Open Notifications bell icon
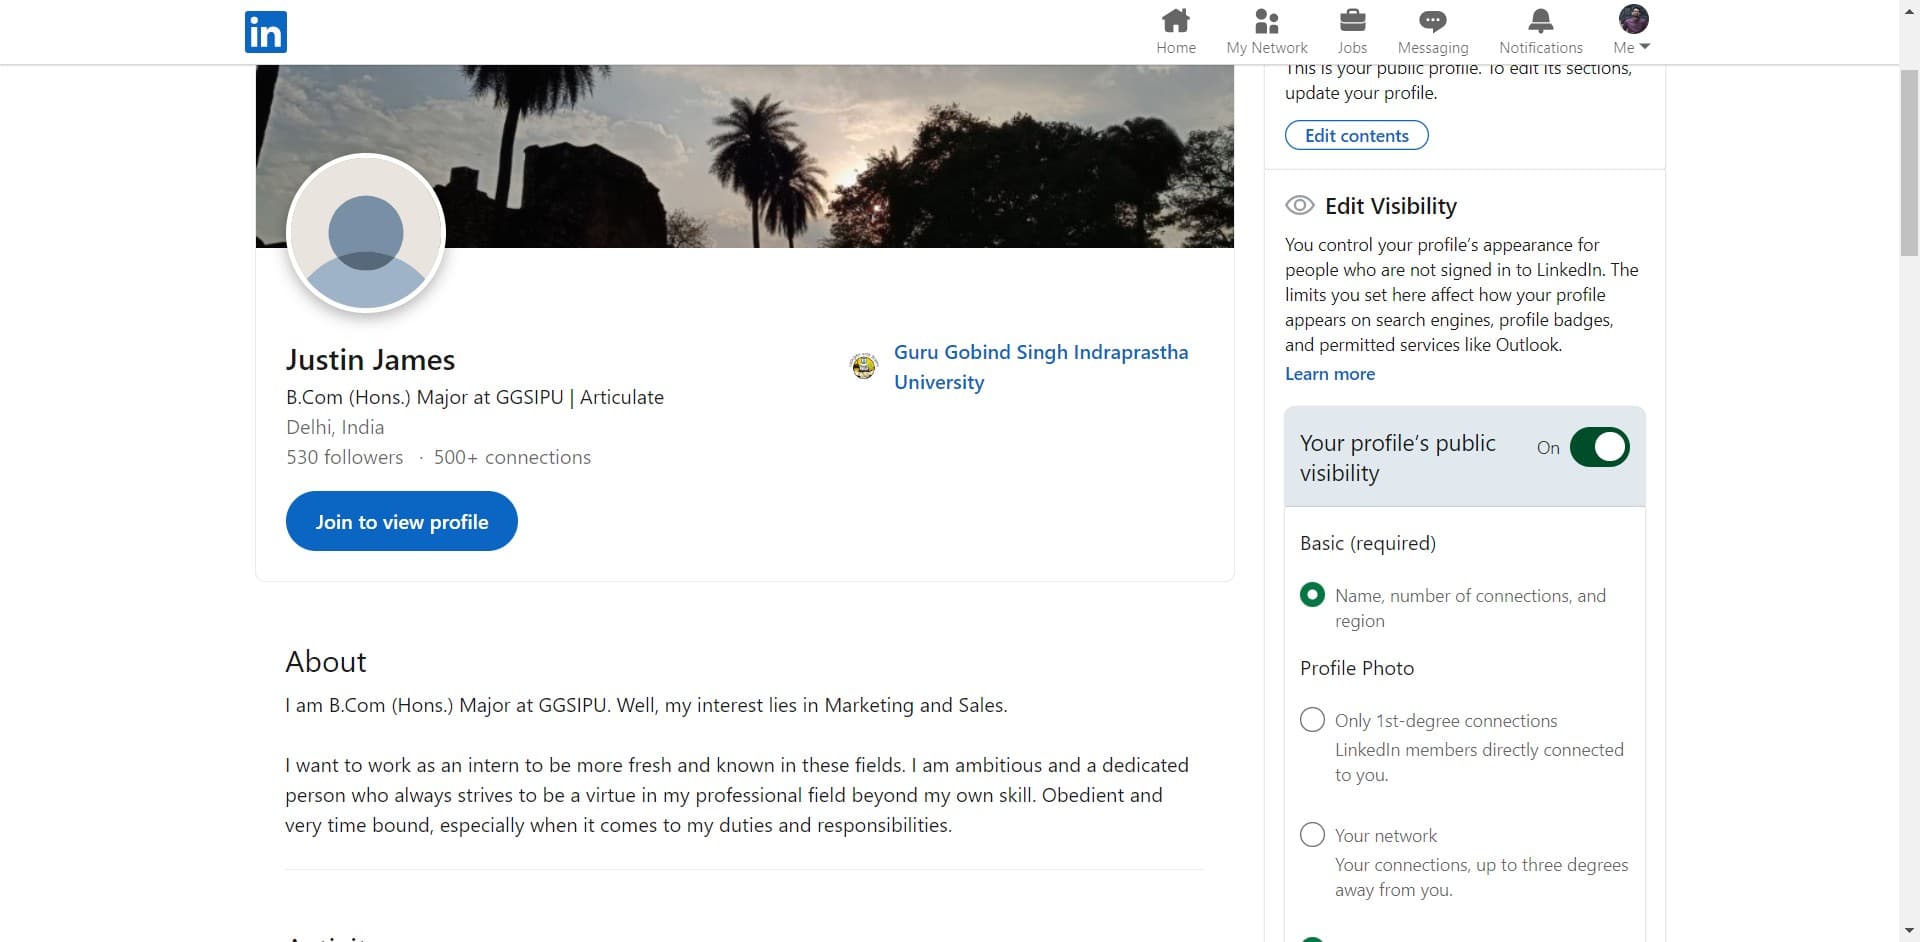 1540,21
